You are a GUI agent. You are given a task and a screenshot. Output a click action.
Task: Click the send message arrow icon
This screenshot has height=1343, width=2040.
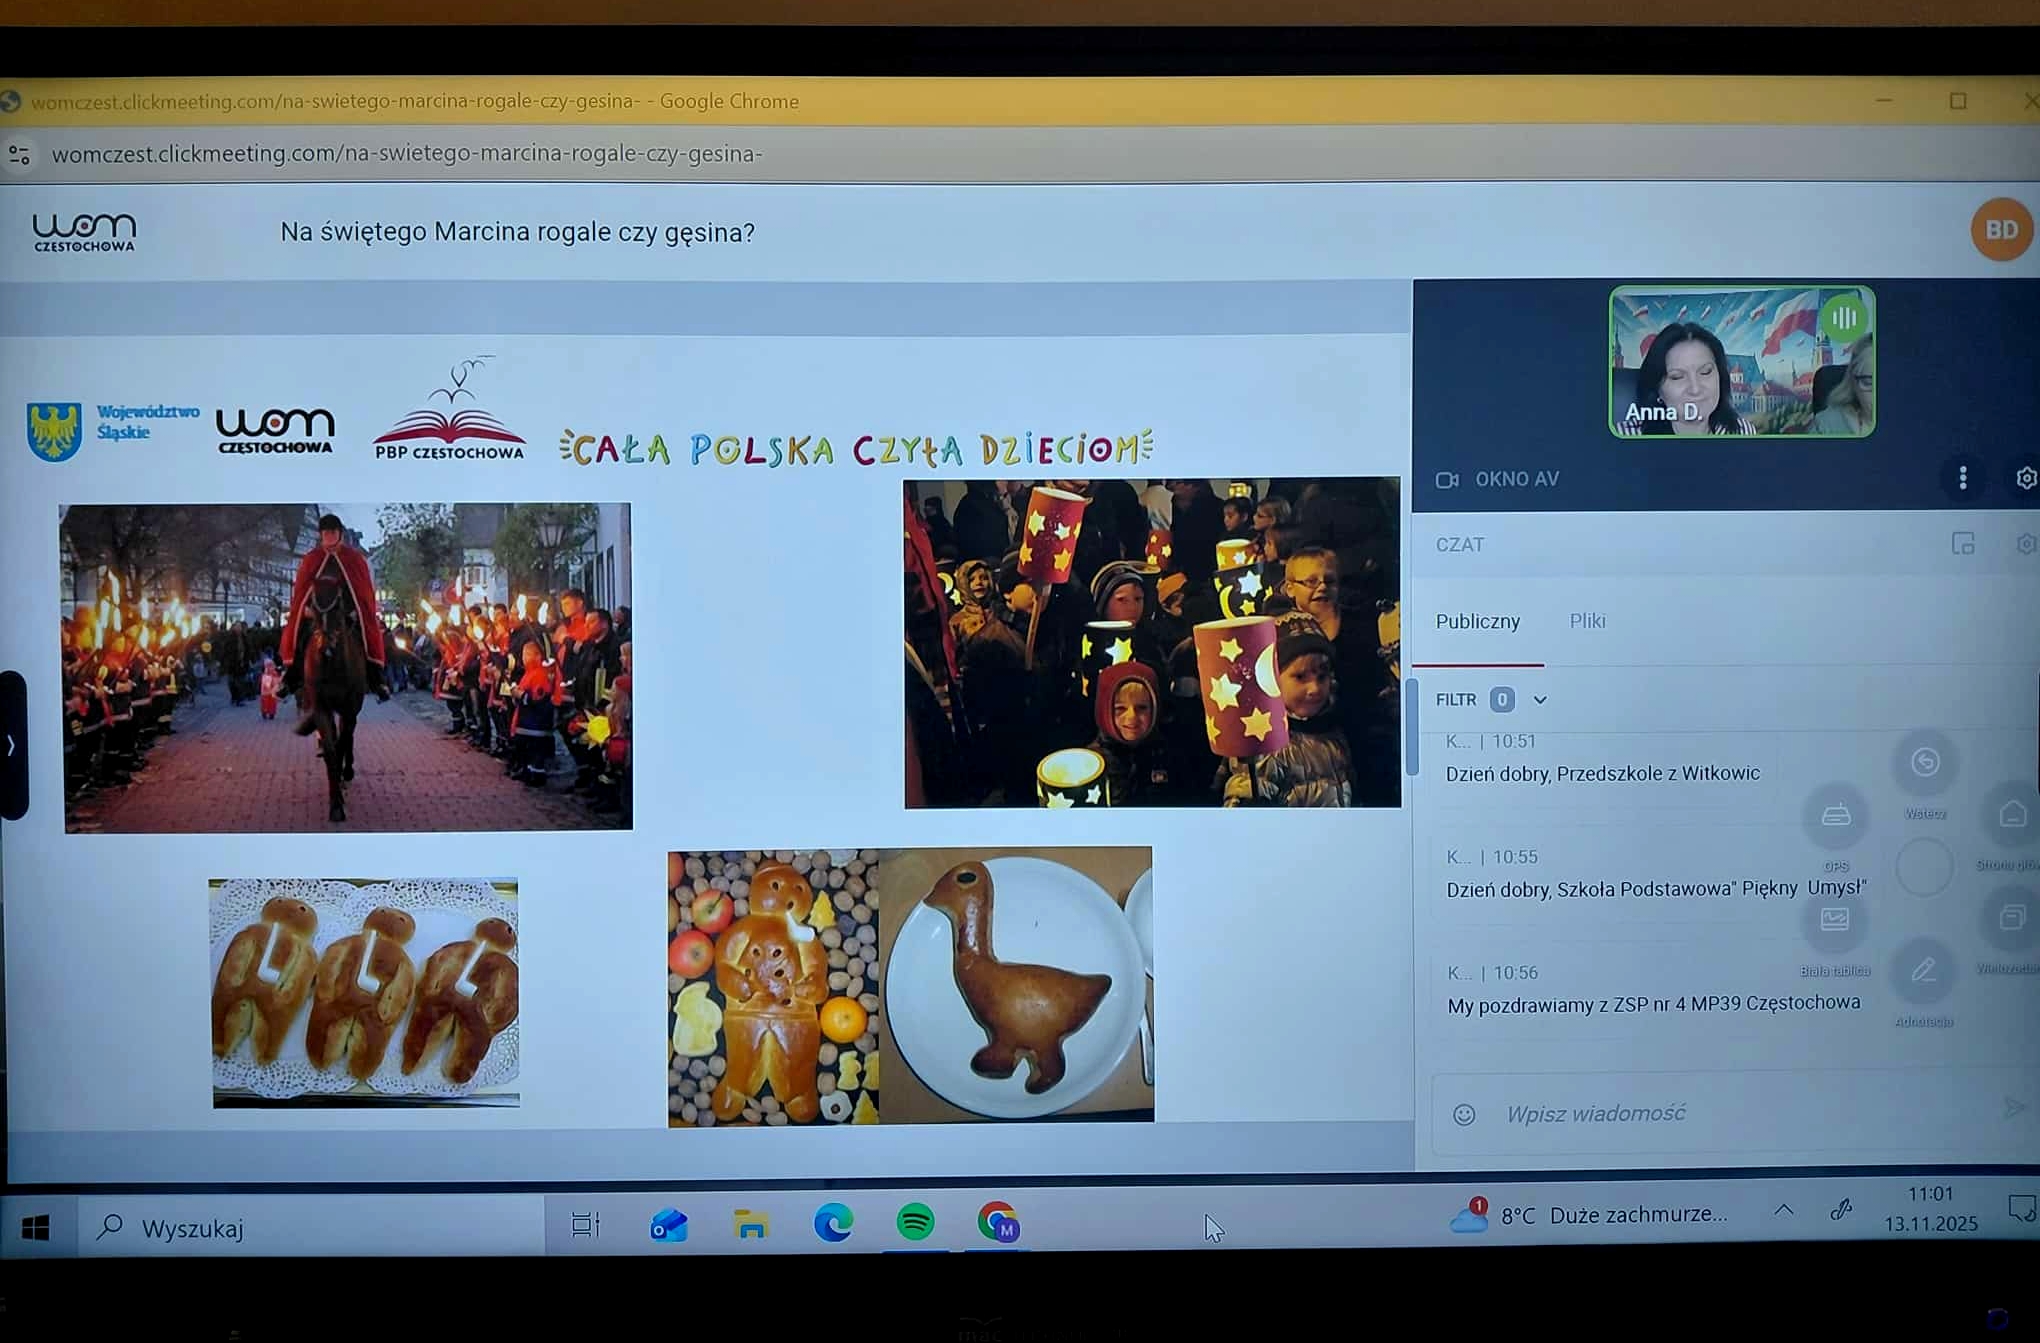[x=2013, y=1108]
